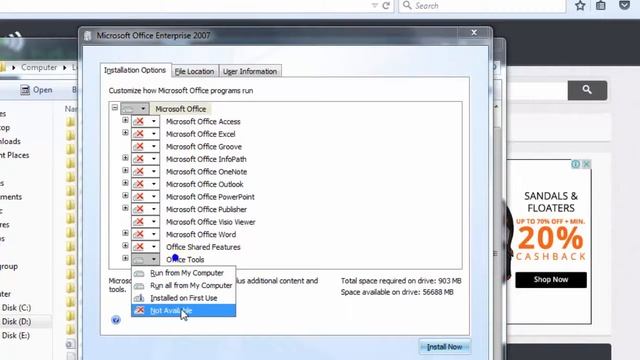
Task: Expand the Microsoft Office Publisher tree node
Action: tap(125, 208)
